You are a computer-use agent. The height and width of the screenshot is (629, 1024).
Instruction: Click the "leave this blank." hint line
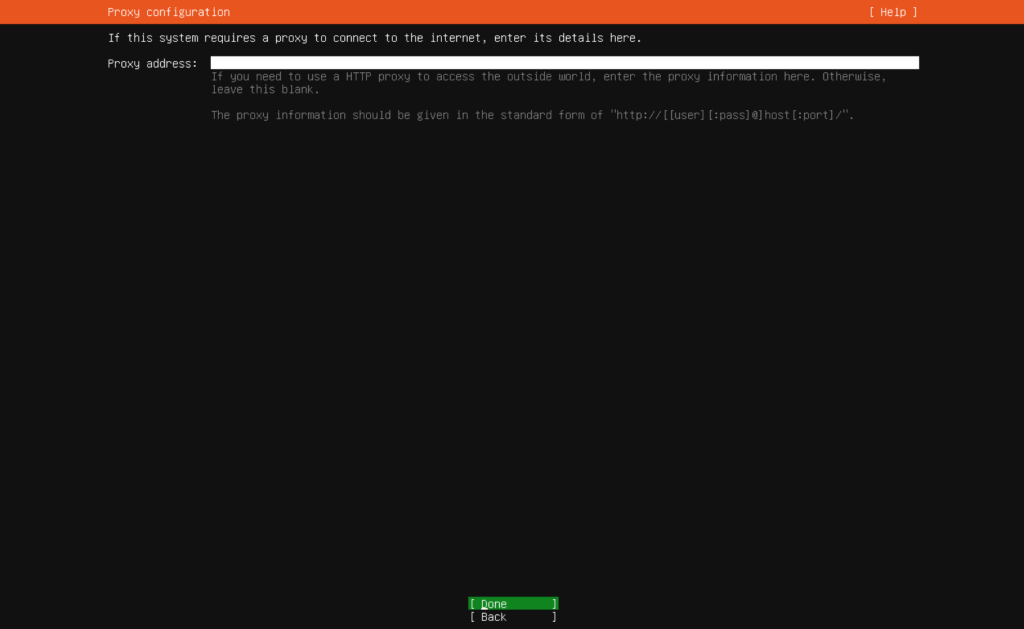(265, 90)
